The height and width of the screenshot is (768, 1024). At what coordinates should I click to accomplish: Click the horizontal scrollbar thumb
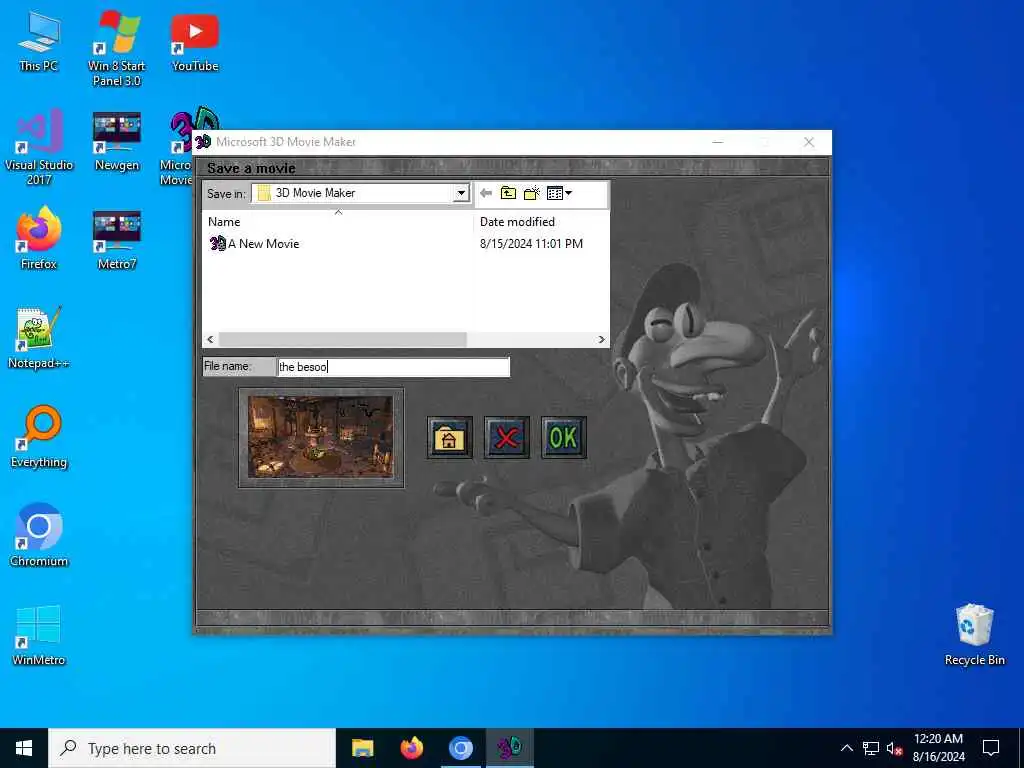point(342,340)
